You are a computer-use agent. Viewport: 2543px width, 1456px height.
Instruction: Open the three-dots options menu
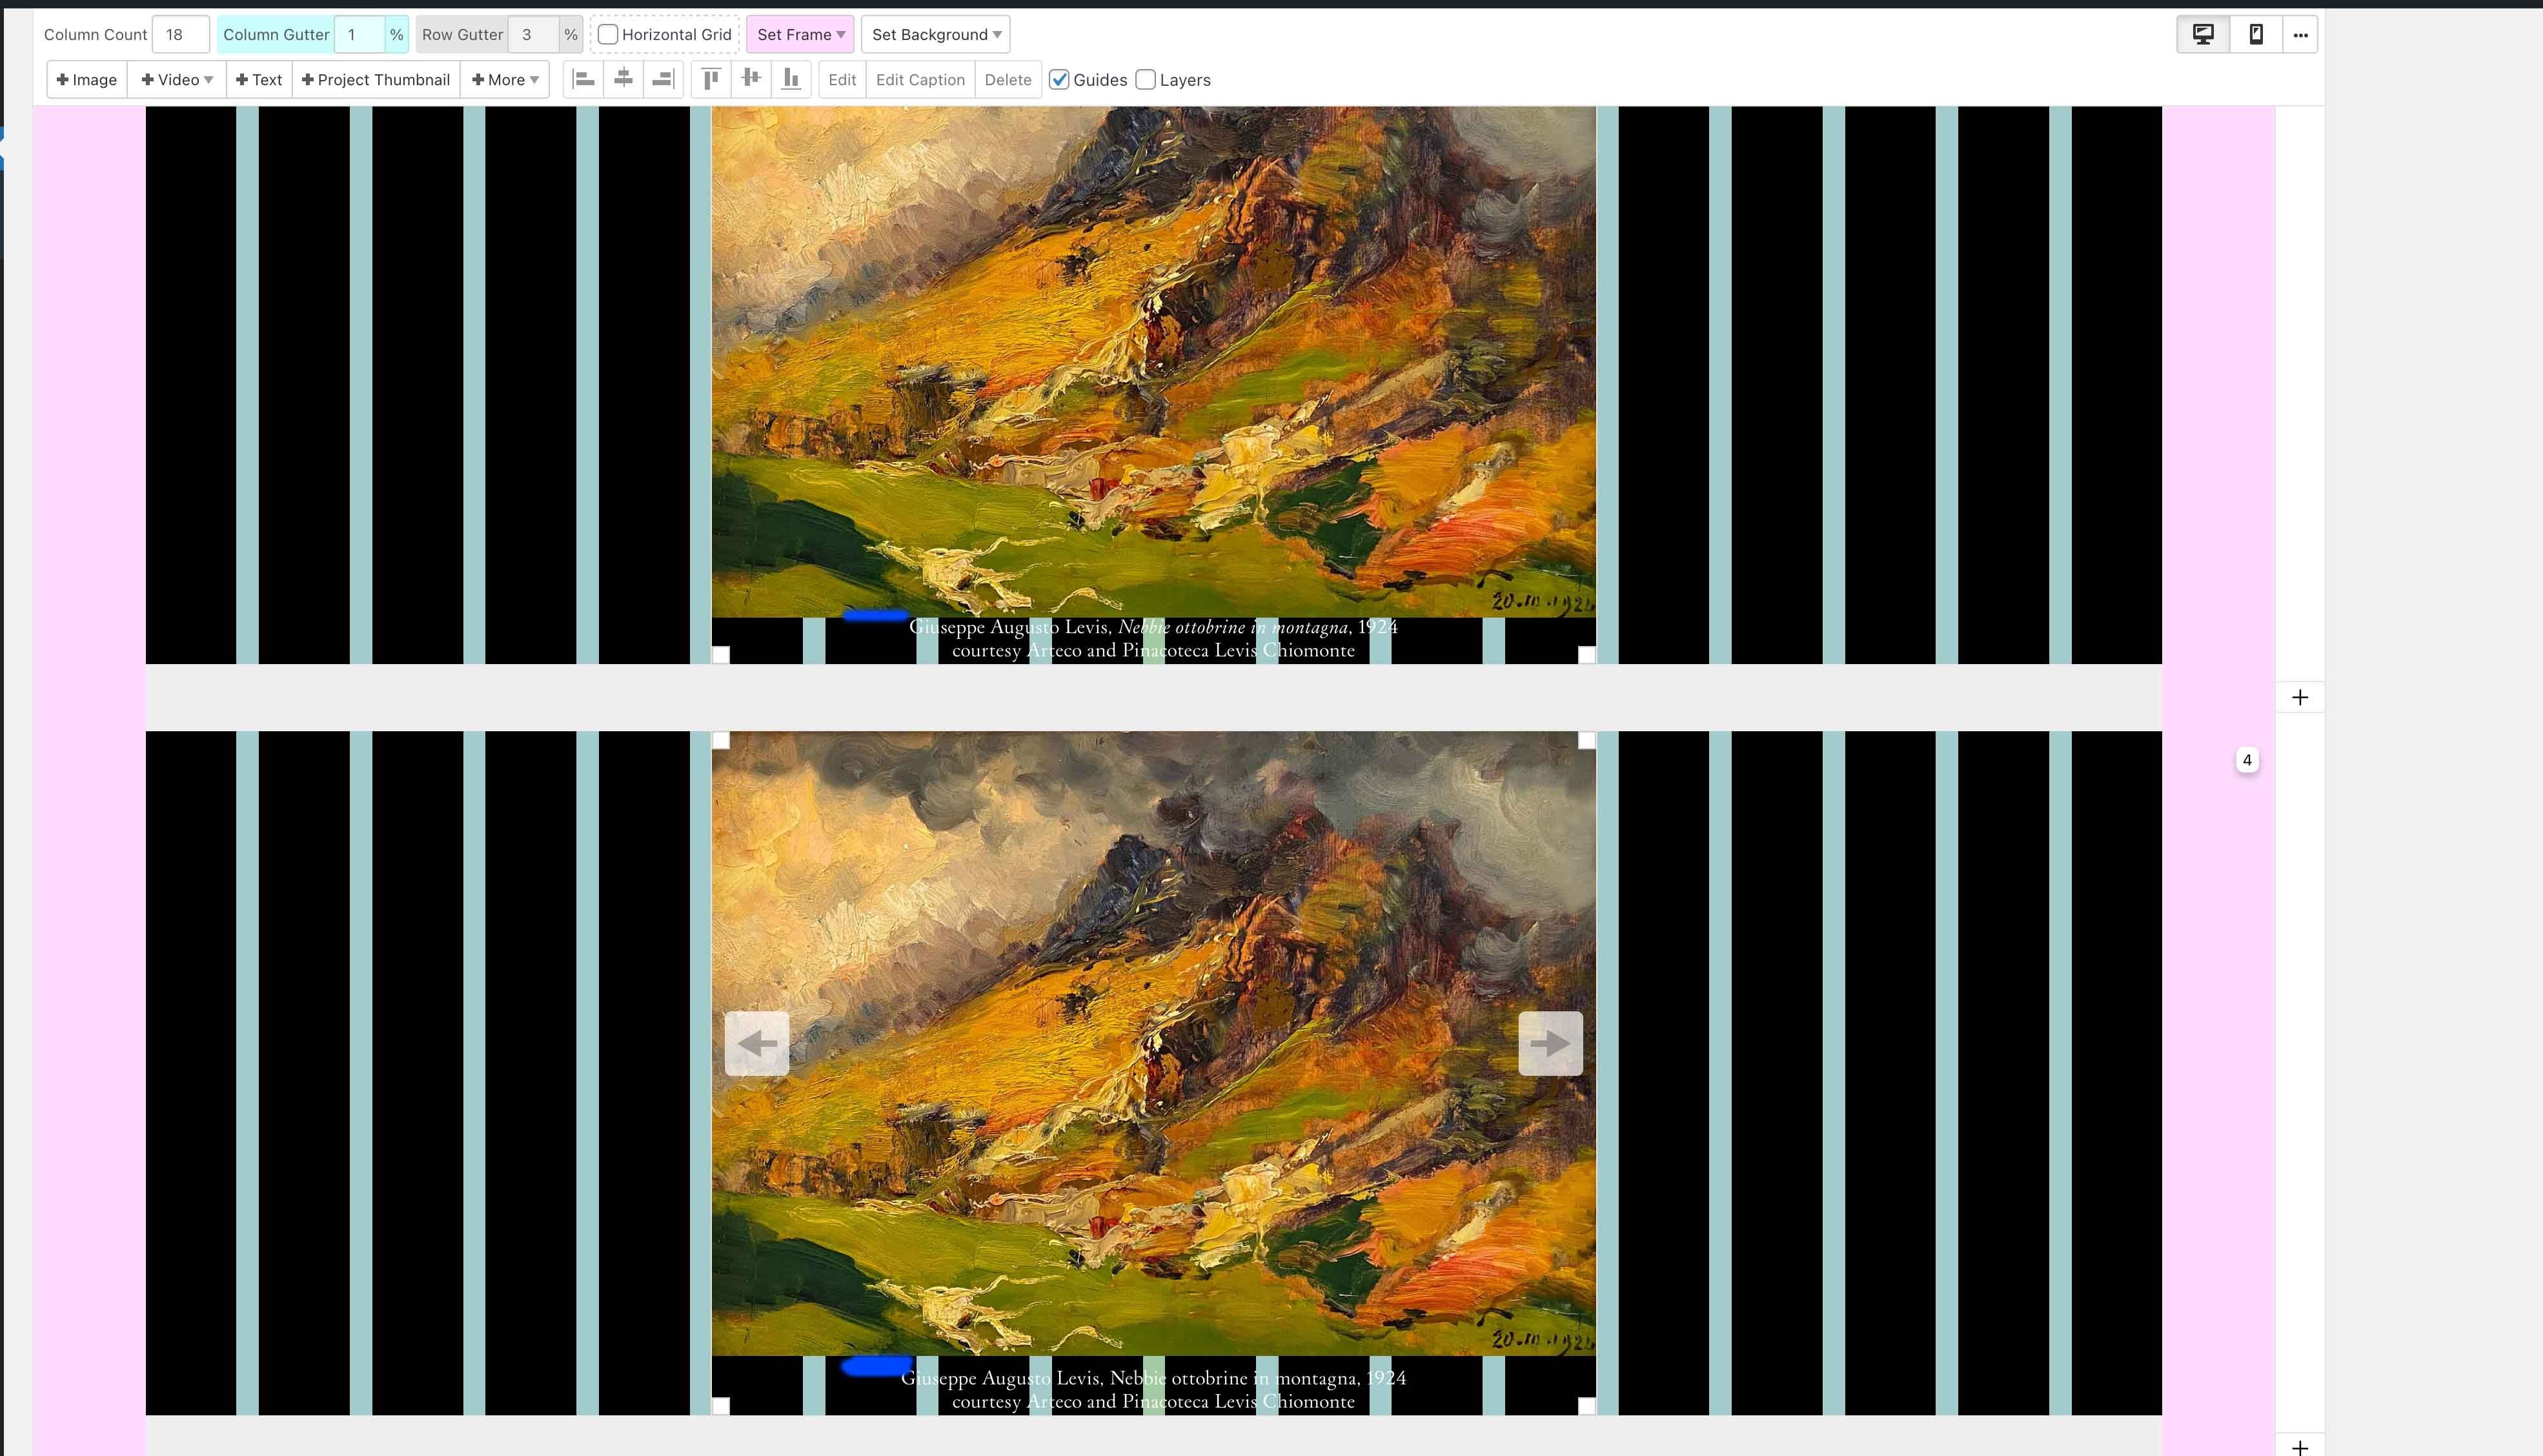[x=2300, y=34]
